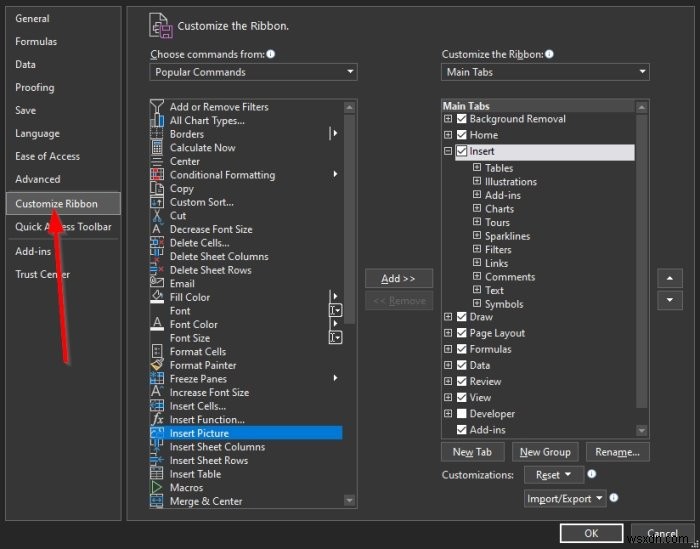
Task: Uncheck the Formulas tab checkbox
Action: [x=462, y=349]
